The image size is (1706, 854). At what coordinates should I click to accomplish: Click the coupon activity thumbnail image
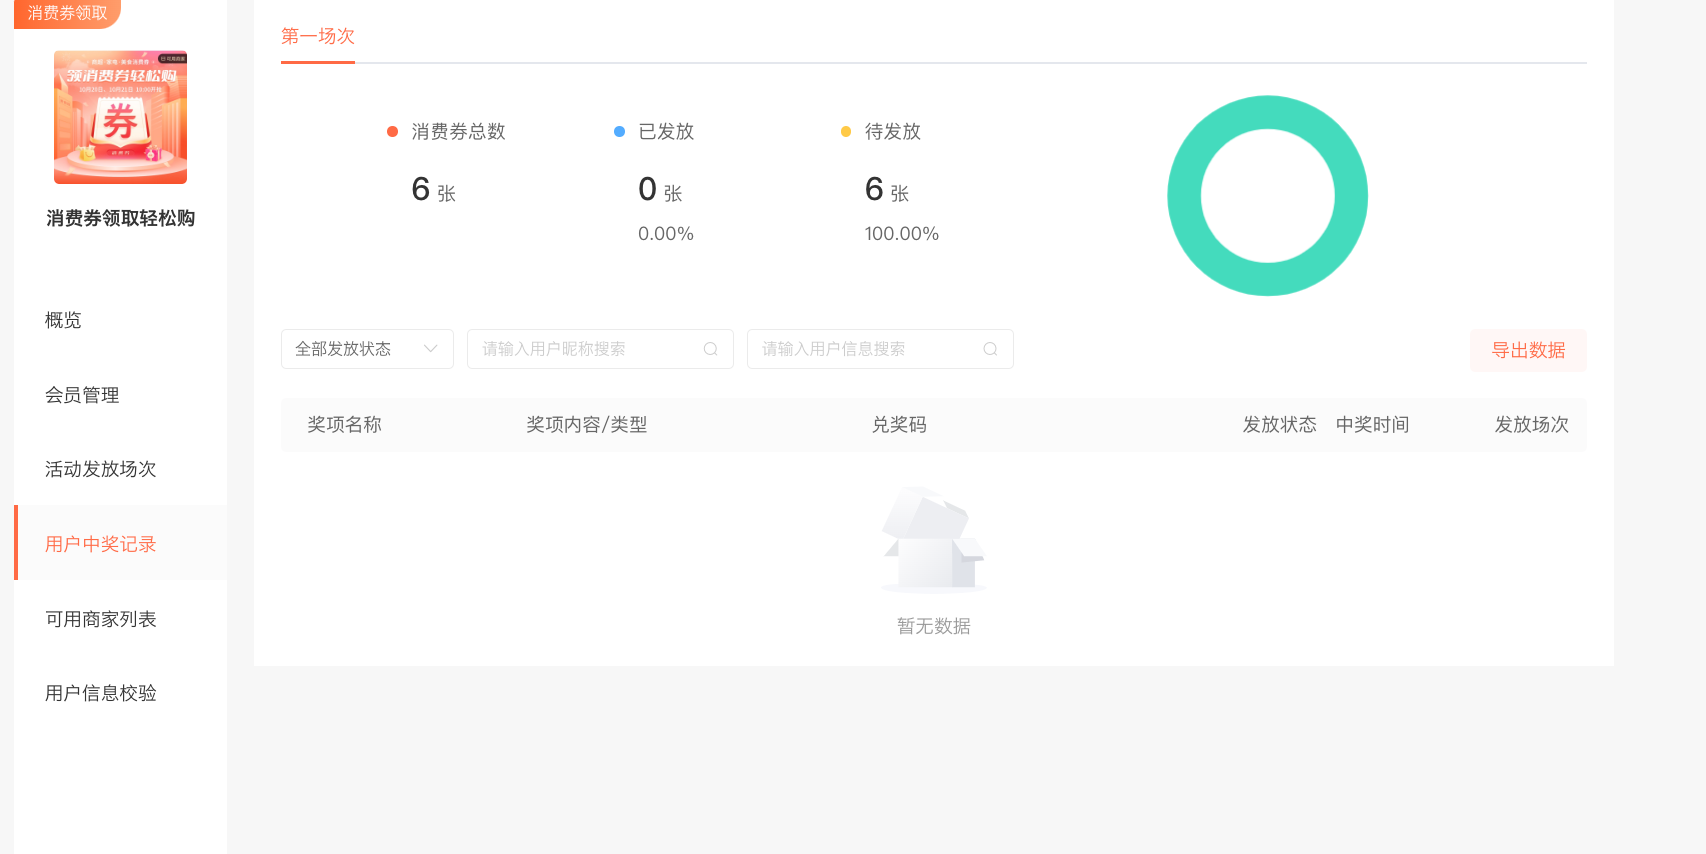(x=120, y=117)
